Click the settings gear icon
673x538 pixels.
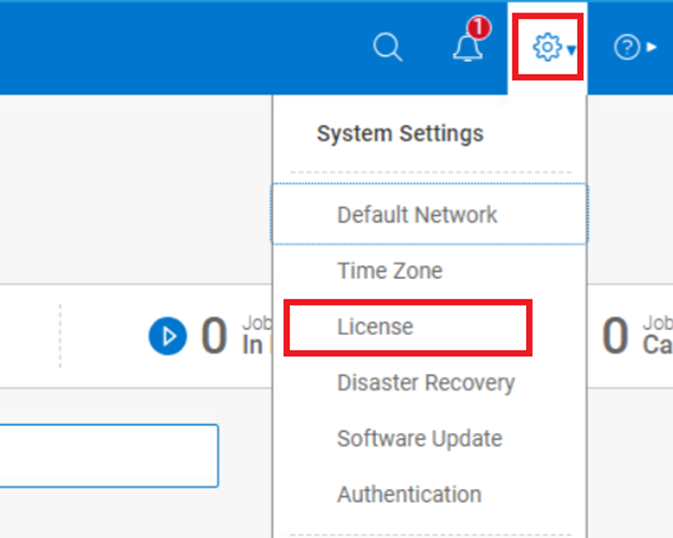545,47
